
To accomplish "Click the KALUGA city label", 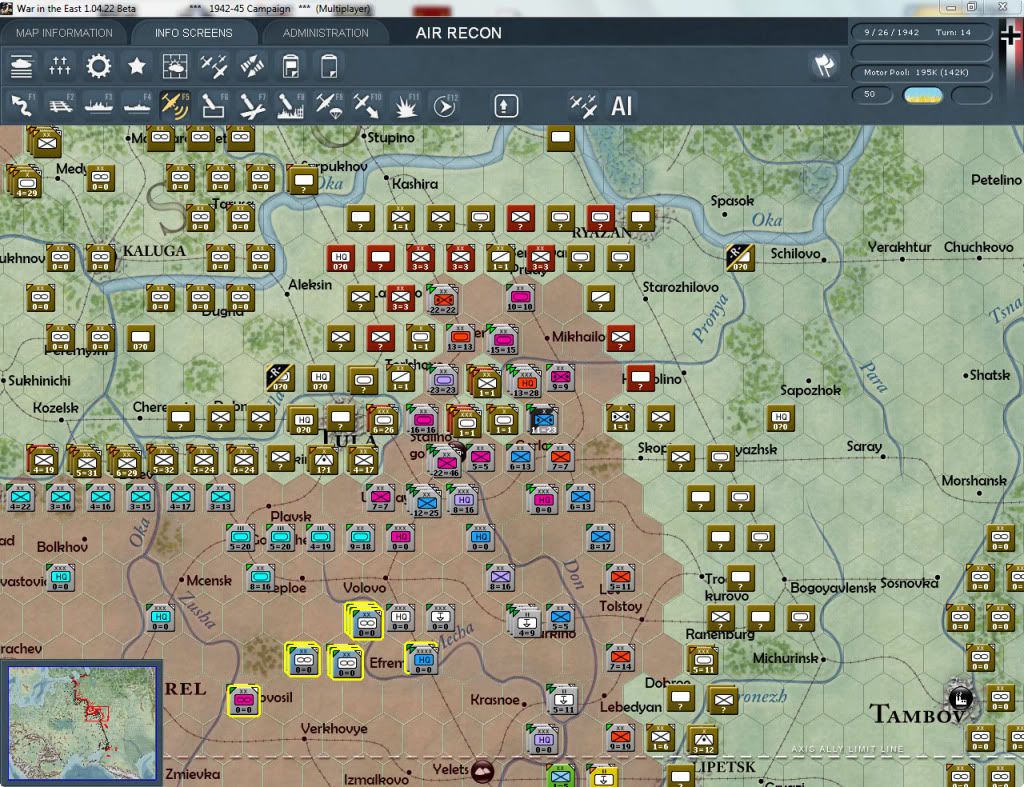I will [x=155, y=251].
